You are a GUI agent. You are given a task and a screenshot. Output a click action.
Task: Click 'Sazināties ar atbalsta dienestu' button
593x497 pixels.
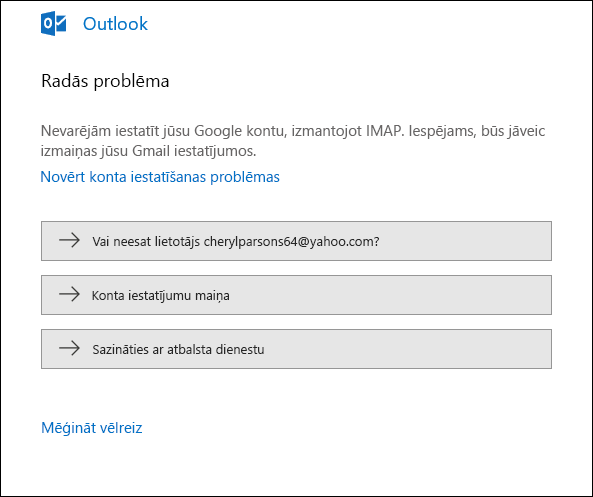(296, 349)
